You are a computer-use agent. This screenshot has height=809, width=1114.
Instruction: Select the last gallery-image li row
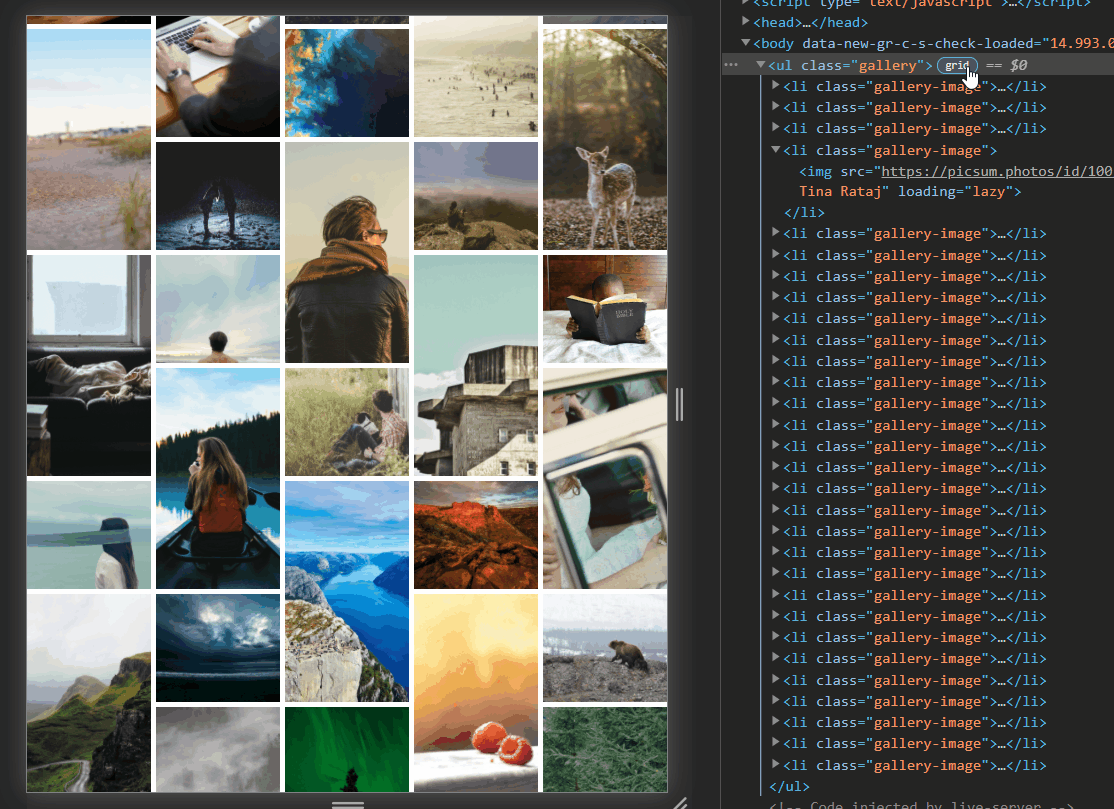coord(900,766)
